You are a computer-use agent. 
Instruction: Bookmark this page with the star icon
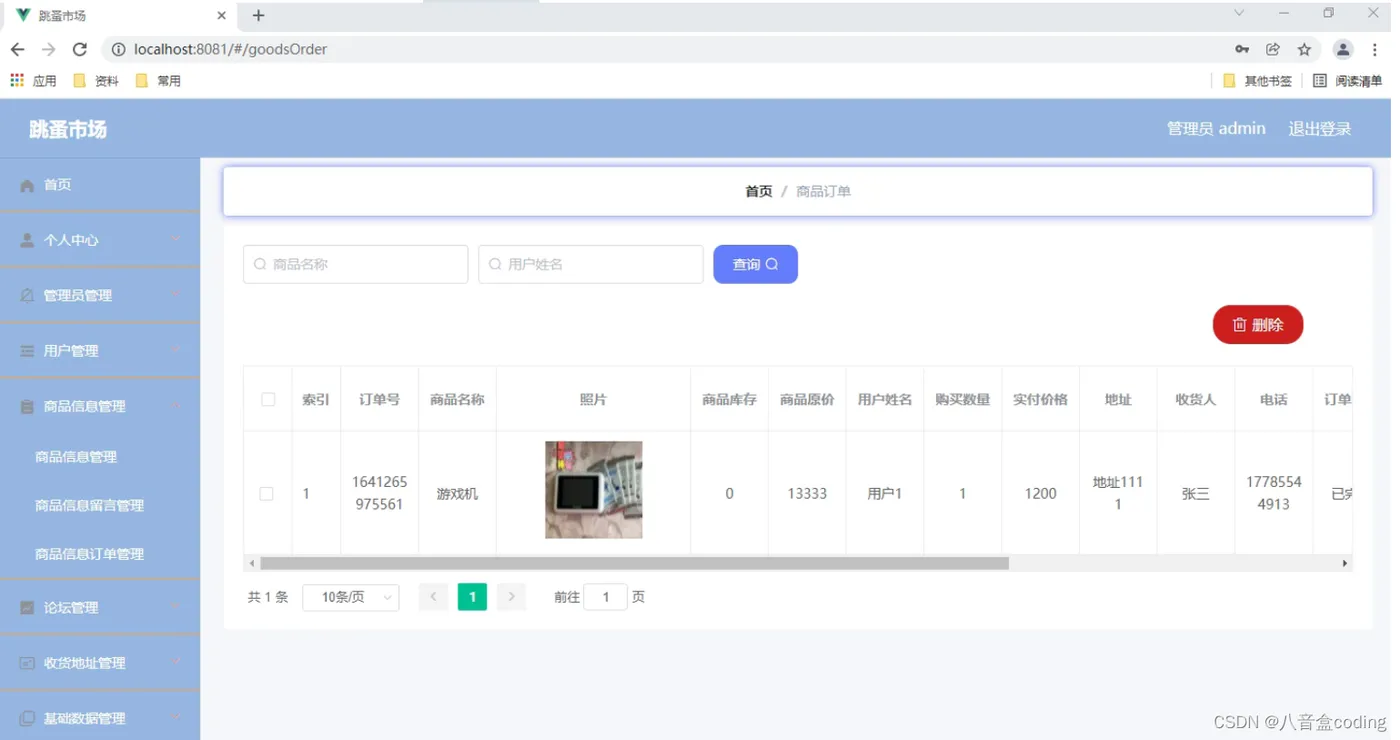pyautogui.click(x=1304, y=49)
